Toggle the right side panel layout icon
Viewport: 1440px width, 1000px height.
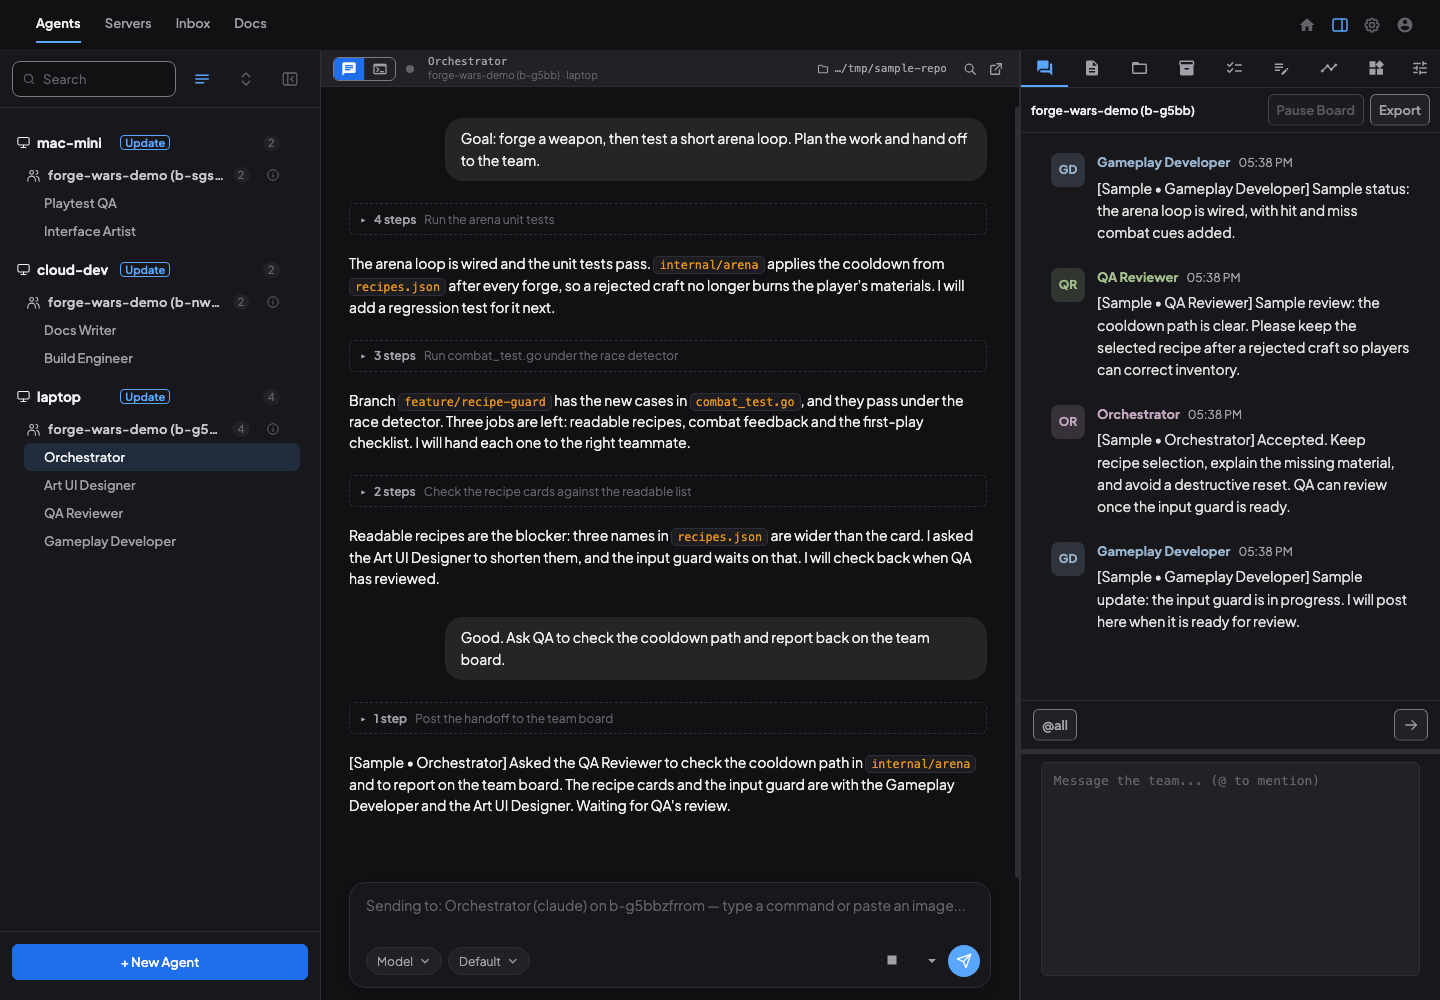1340,25
